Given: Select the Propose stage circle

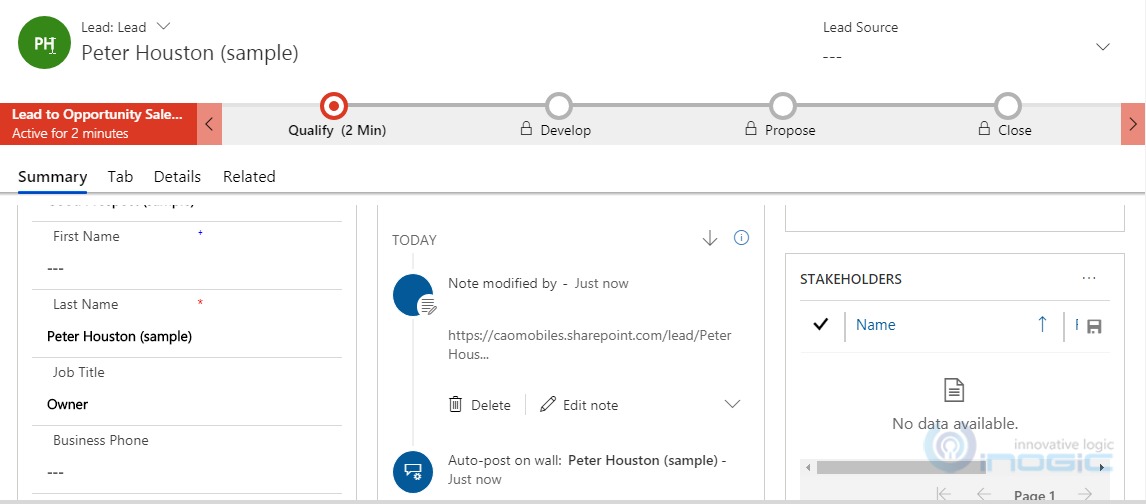Looking at the screenshot, I should tap(783, 106).
